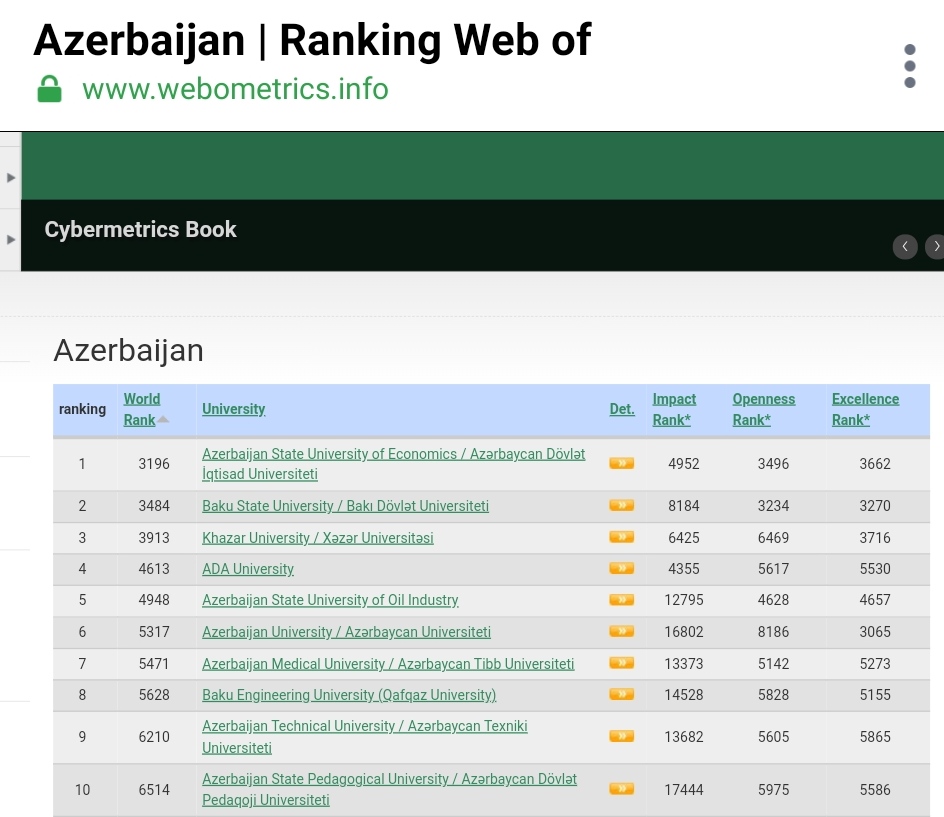Open details icon for Azerbaijan University row 6
Screen dimensions: 944x817
point(622,631)
